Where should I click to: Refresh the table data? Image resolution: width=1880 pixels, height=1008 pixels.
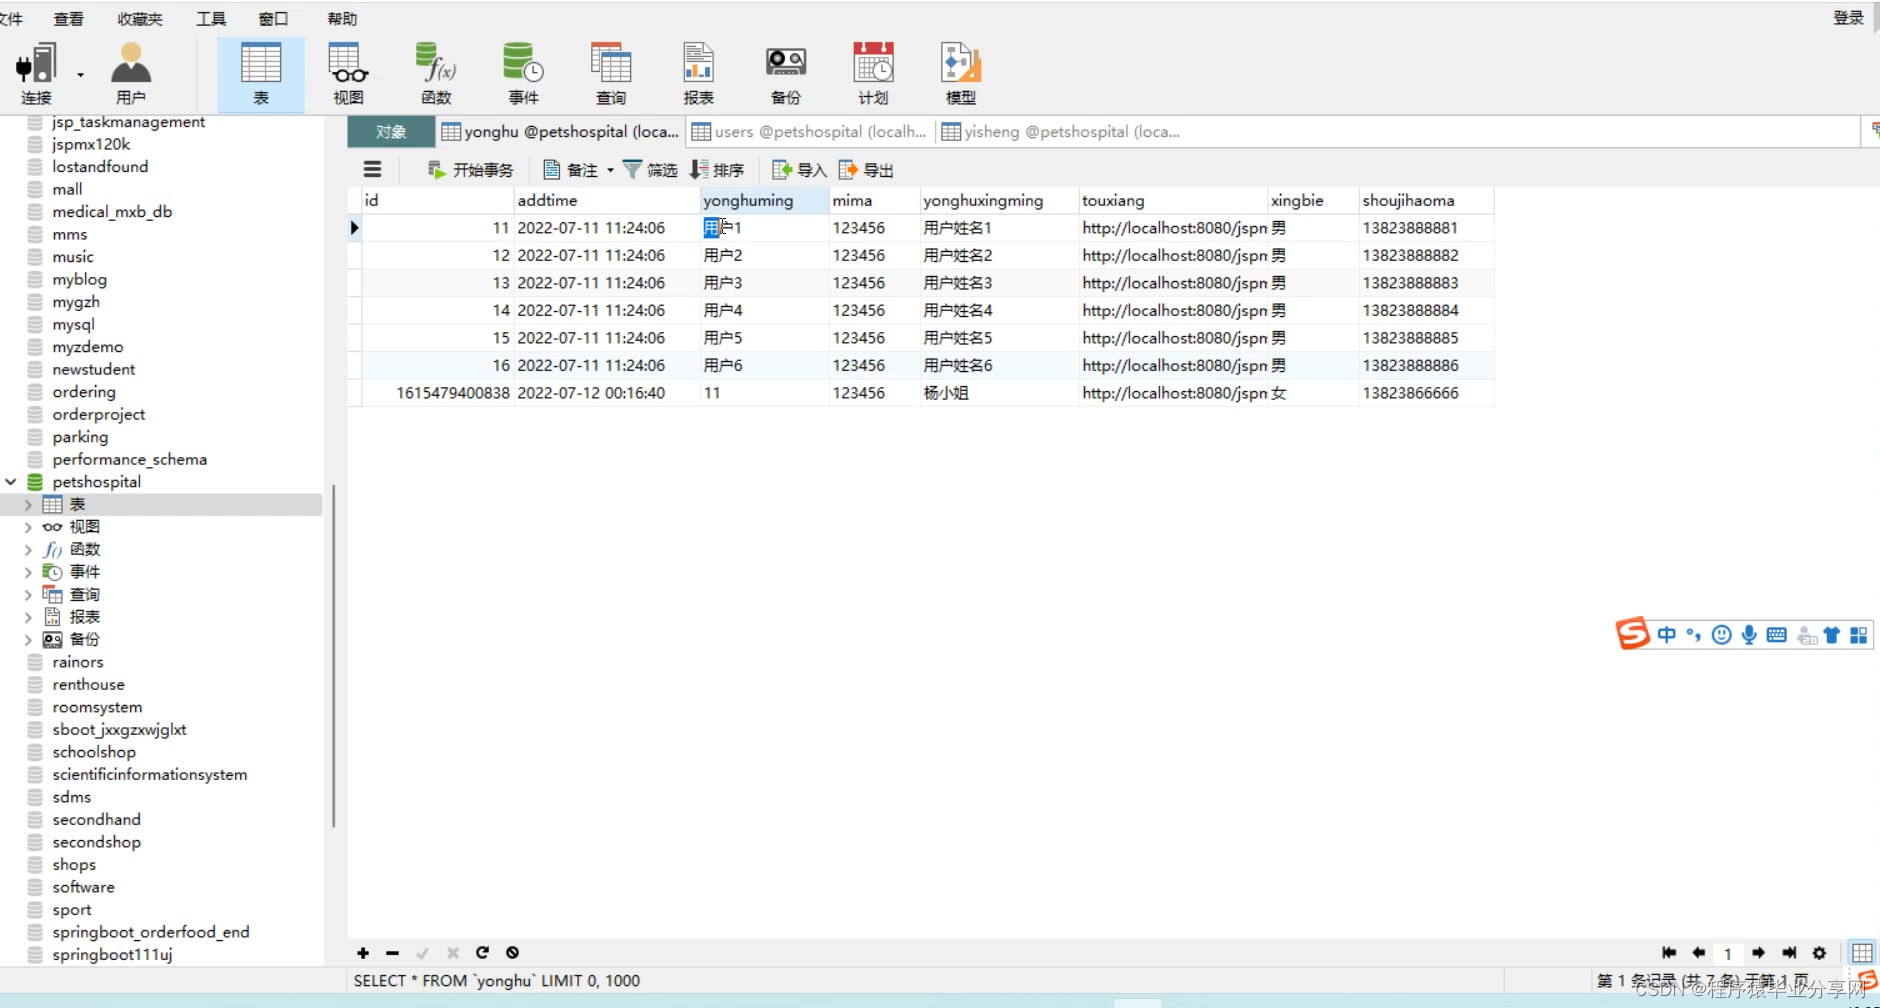(482, 953)
